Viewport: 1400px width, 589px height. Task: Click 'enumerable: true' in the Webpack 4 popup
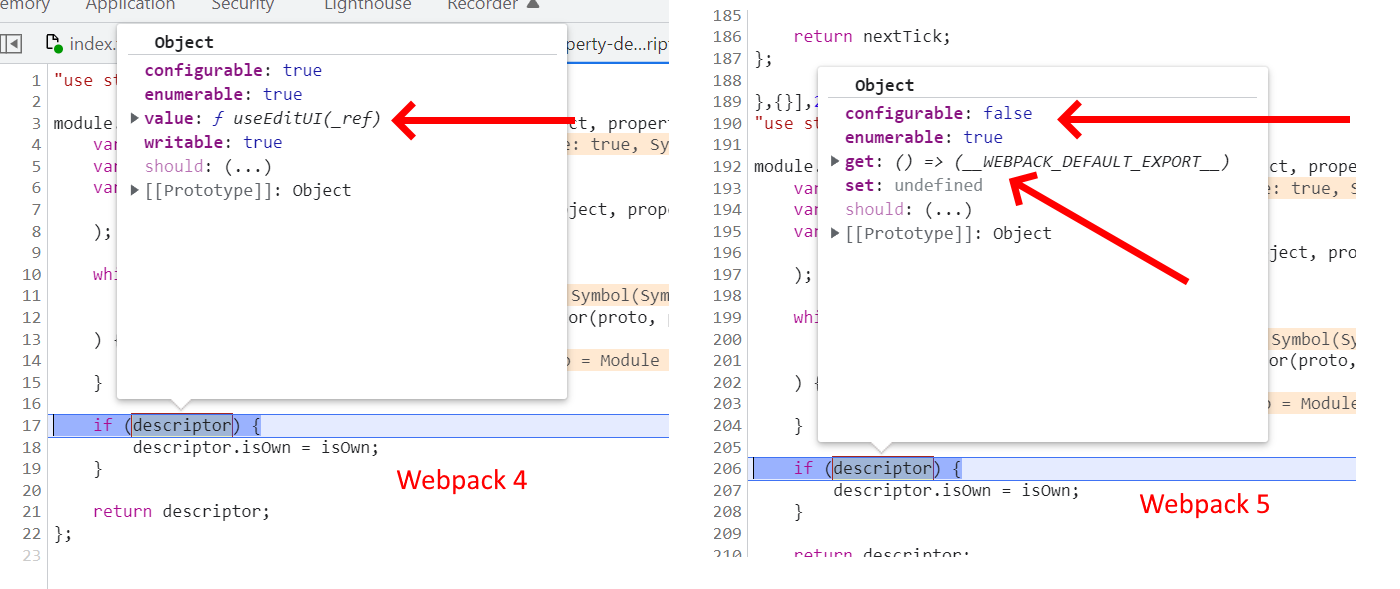223,94
